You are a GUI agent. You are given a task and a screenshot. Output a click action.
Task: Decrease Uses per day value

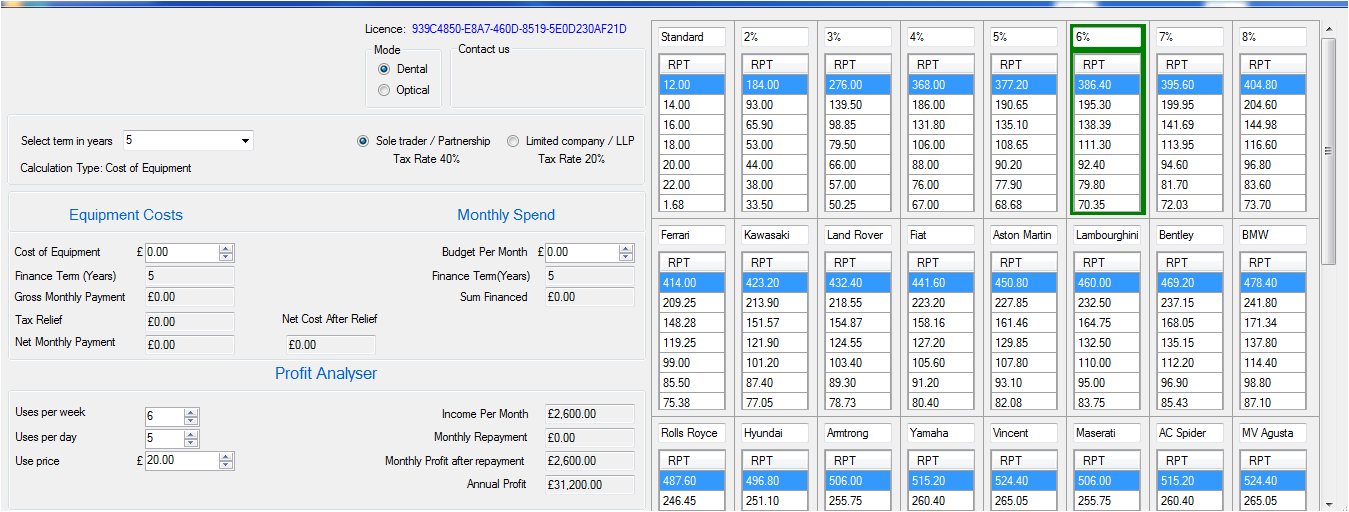click(x=191, y=442)
